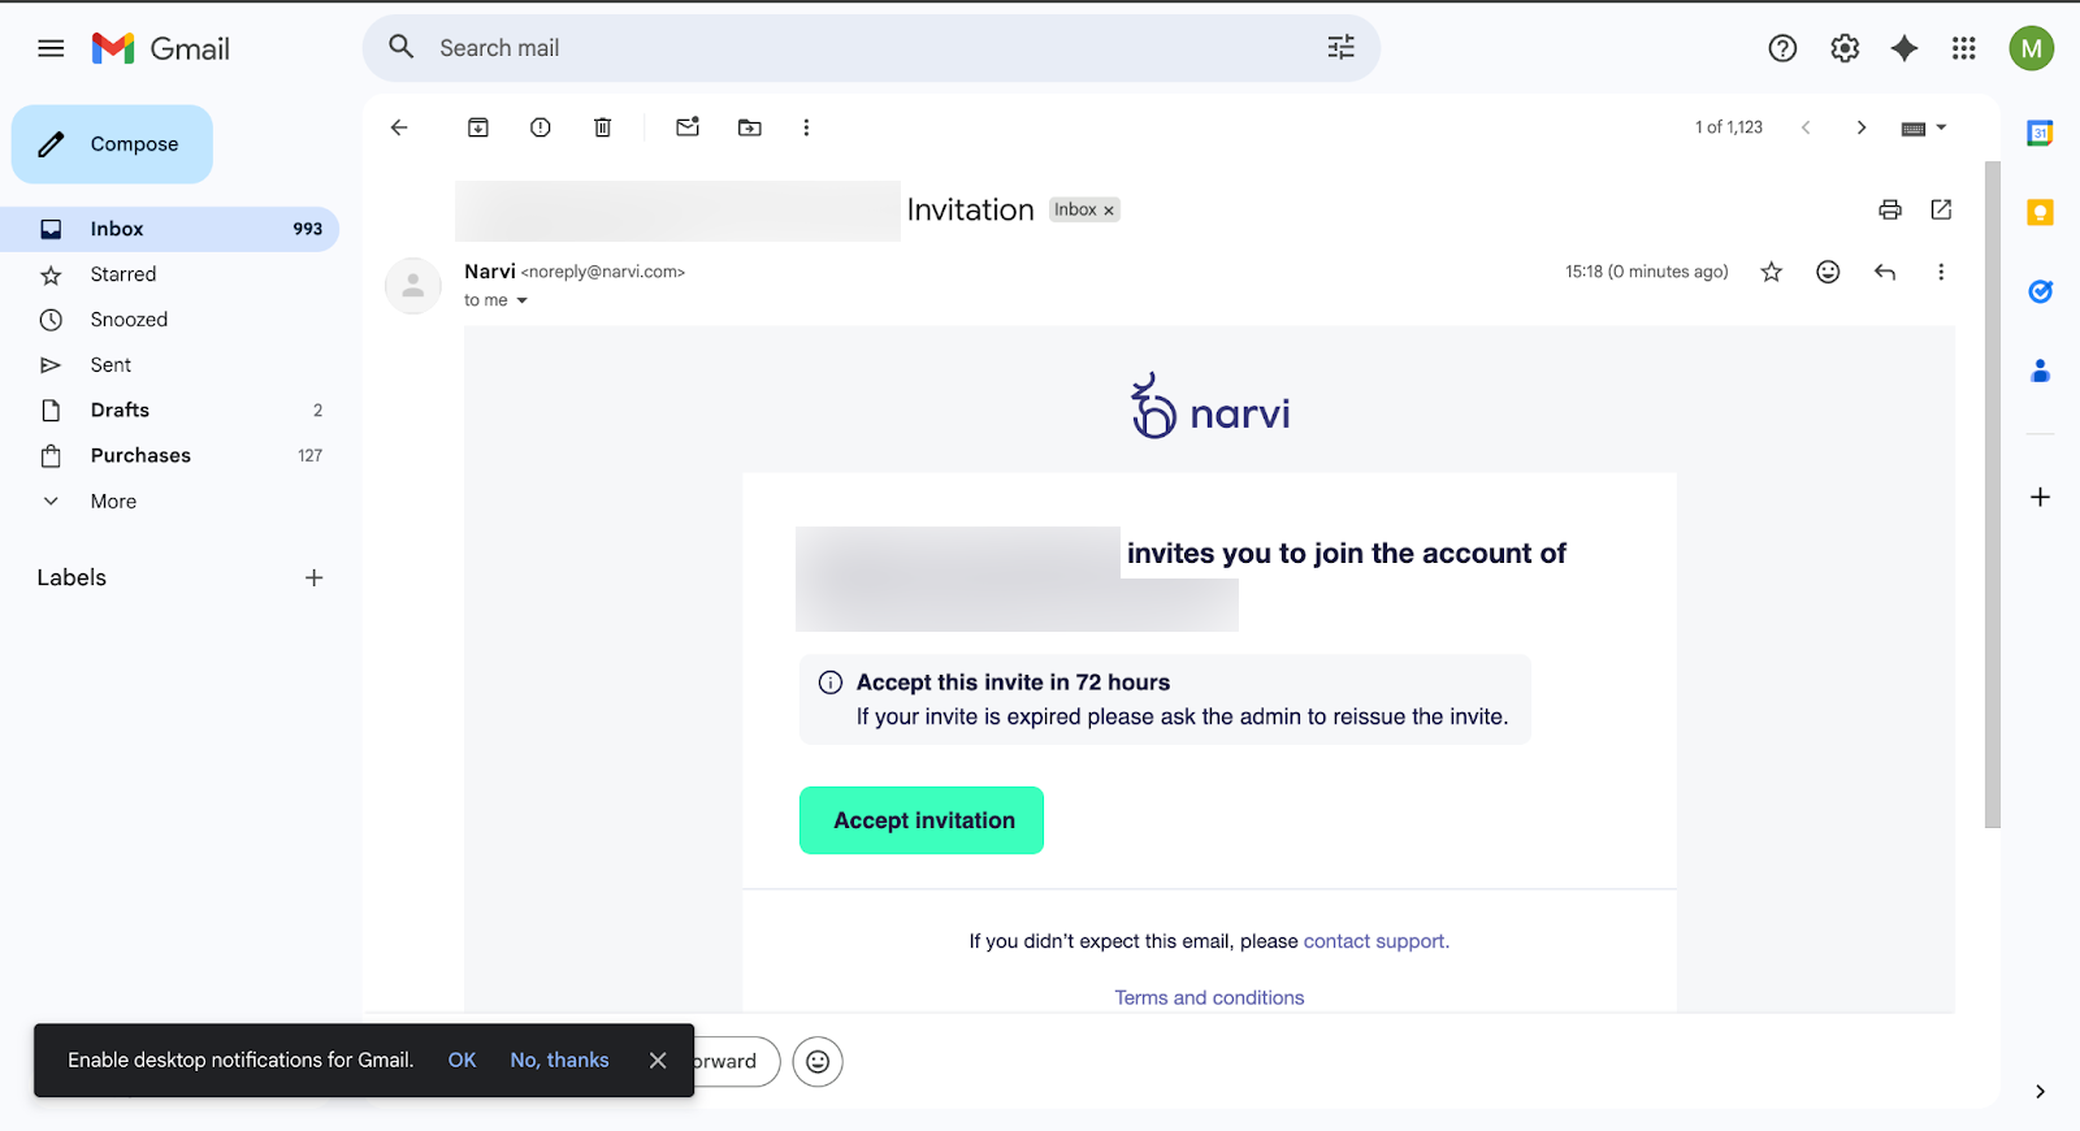The image size is (2080, 1131).
Task: Select the Purchases label
Action: click(x=140, y=455)
